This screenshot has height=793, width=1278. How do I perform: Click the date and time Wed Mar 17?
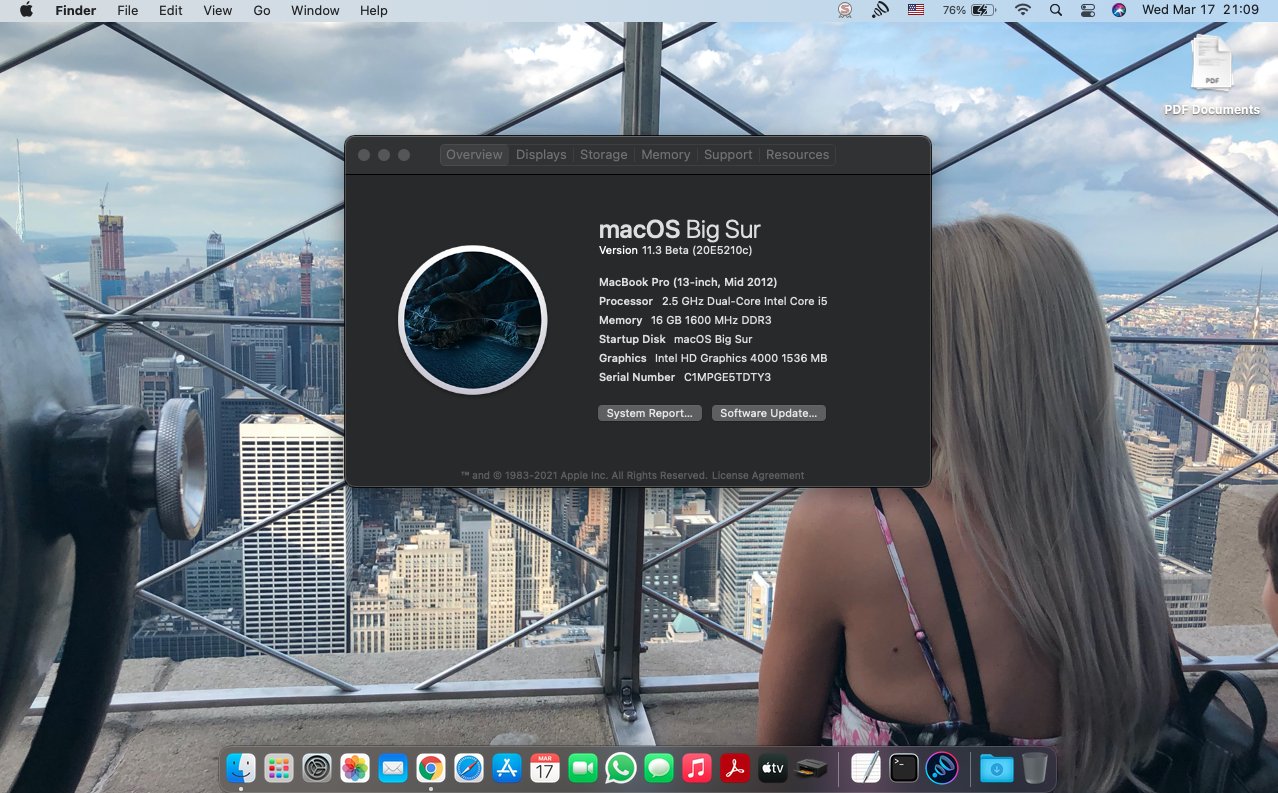click(x=1200, y=10)
